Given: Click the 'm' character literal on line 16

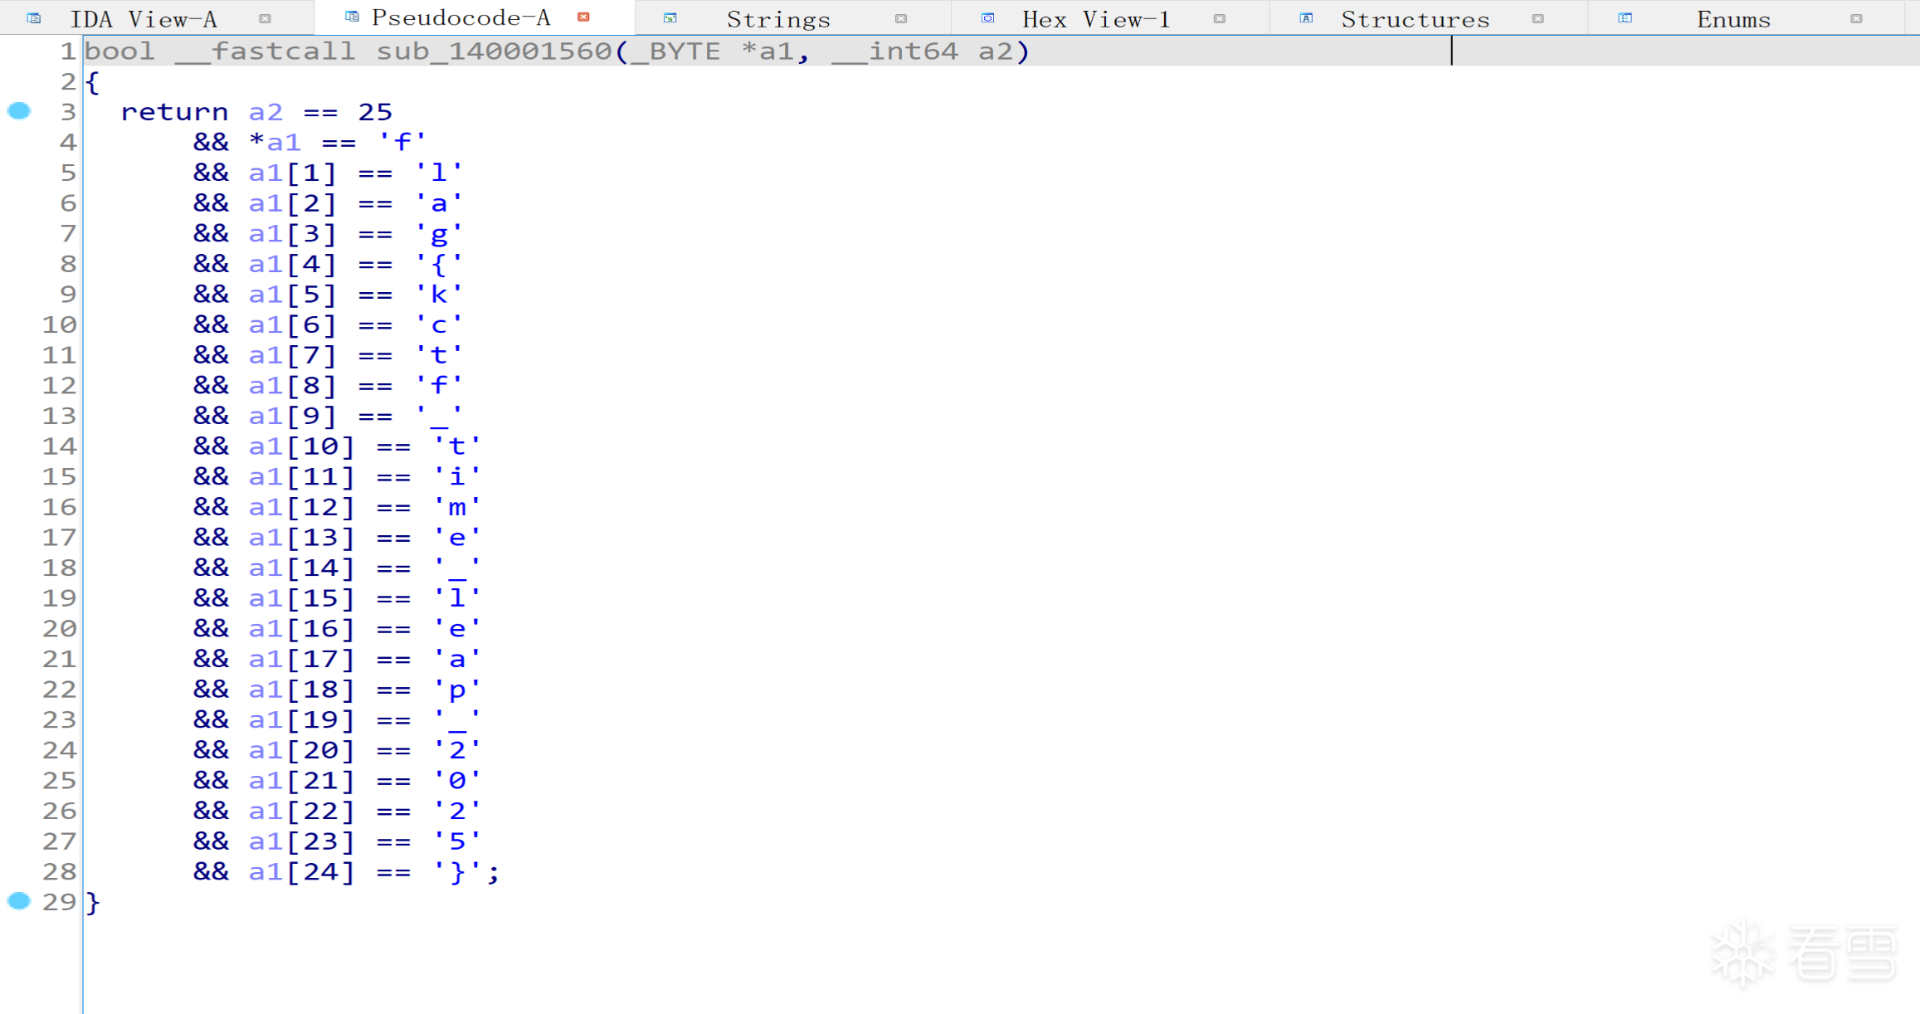Looking at the screenshot, I should [457, 507].
